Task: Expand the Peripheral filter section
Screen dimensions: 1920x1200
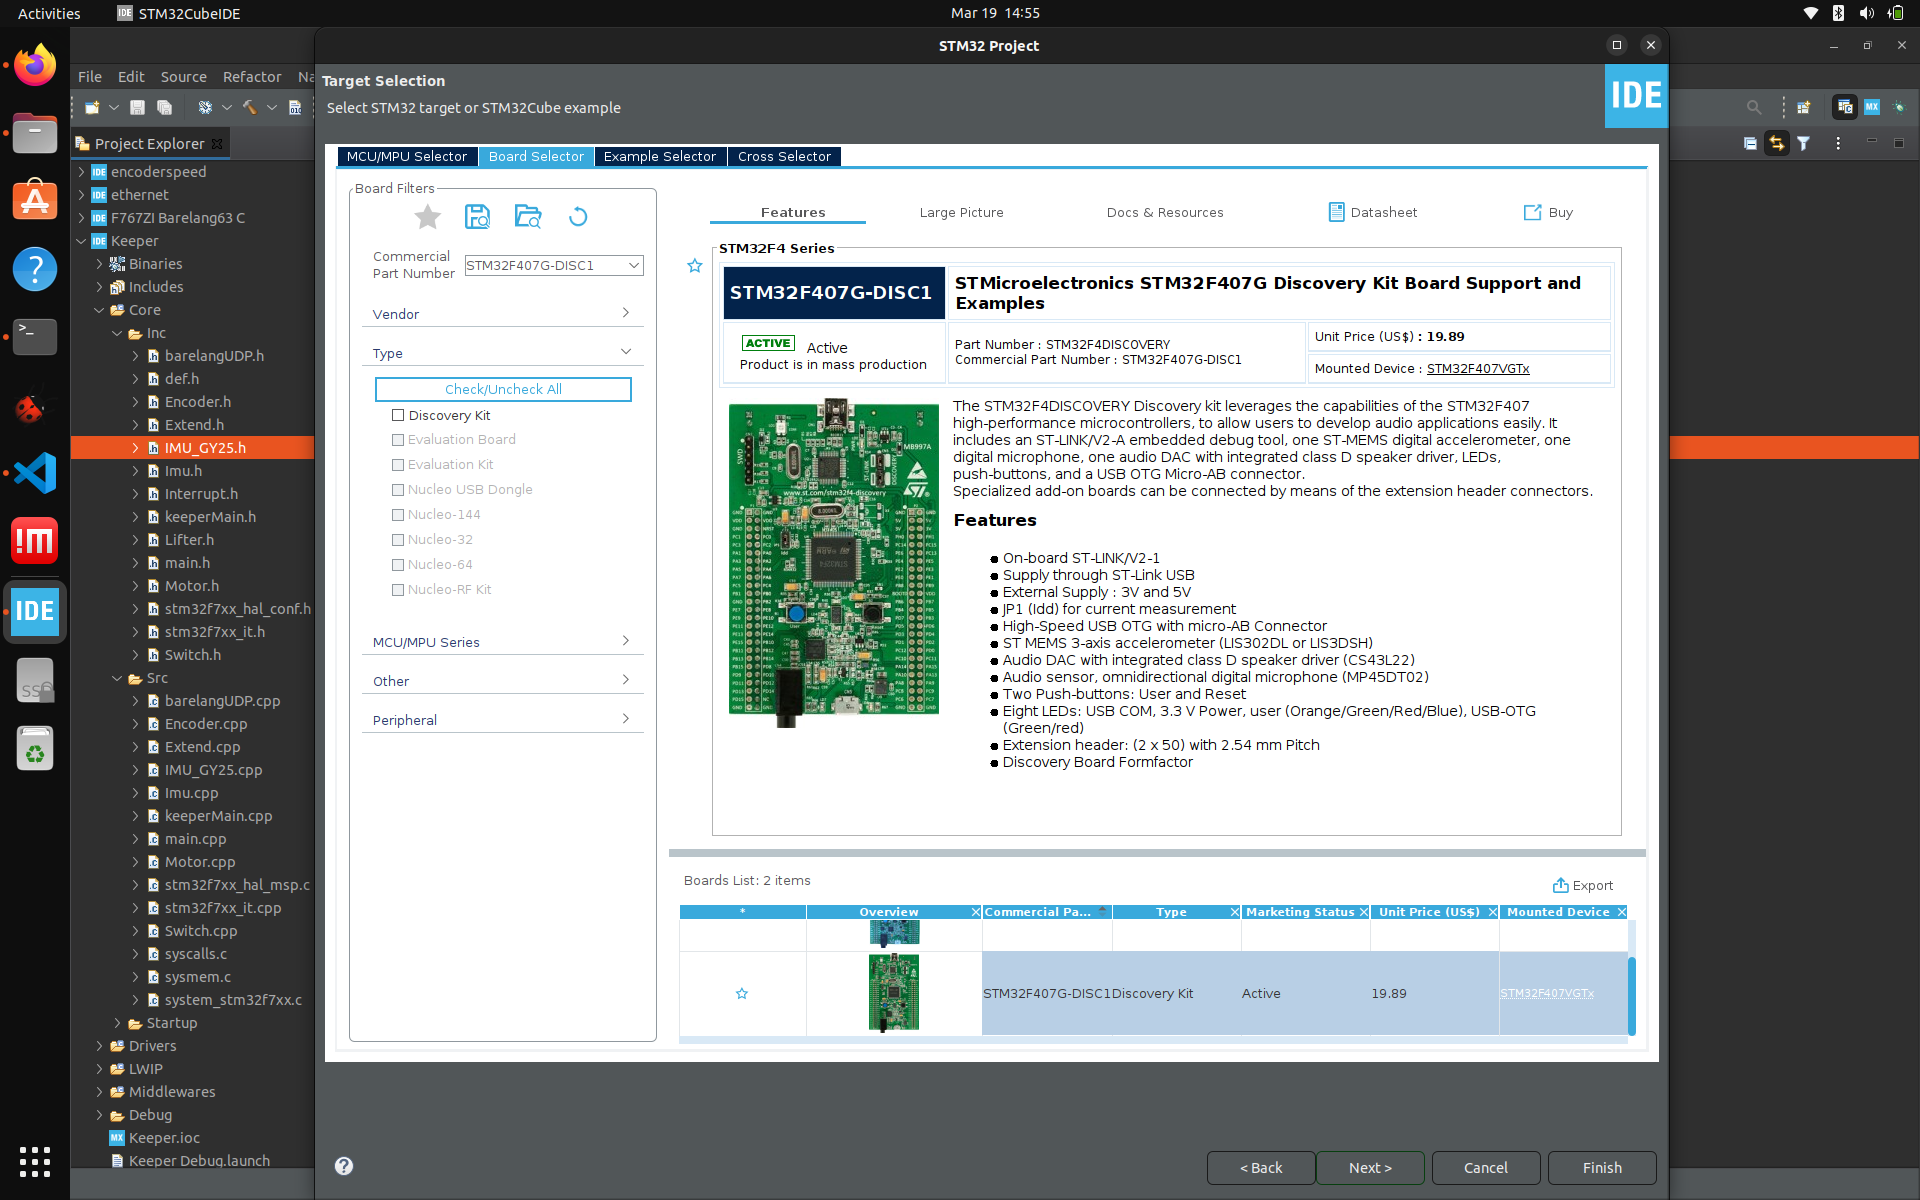Action: 502,719
